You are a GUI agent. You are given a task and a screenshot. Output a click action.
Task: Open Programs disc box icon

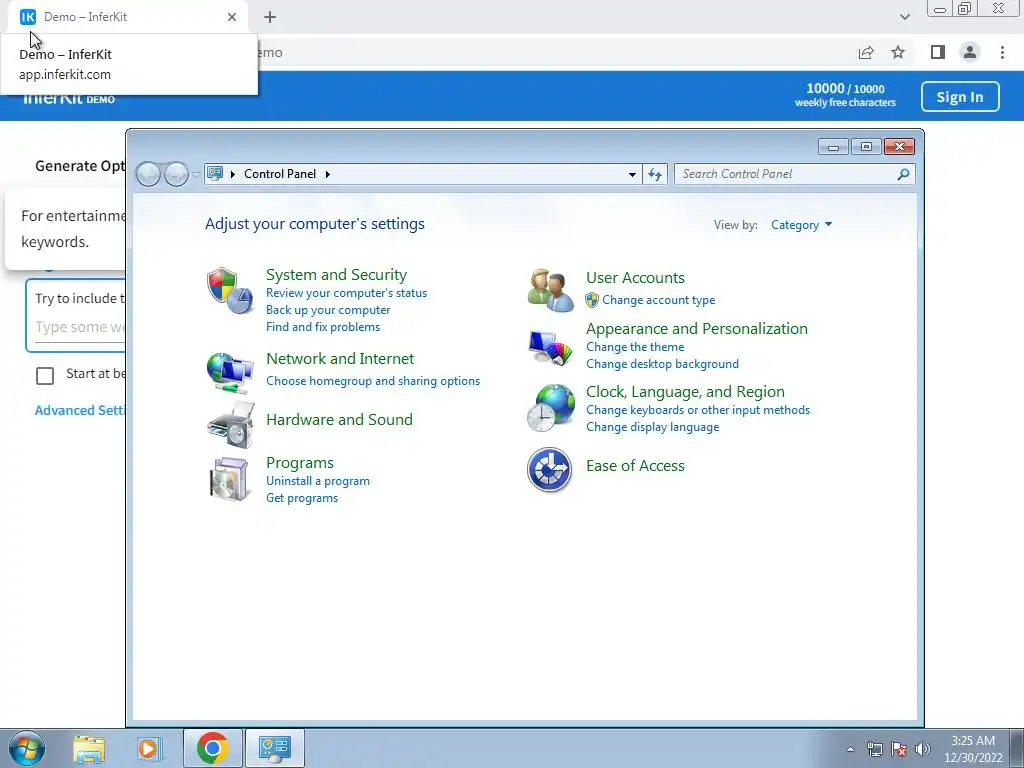pos(230,479)
